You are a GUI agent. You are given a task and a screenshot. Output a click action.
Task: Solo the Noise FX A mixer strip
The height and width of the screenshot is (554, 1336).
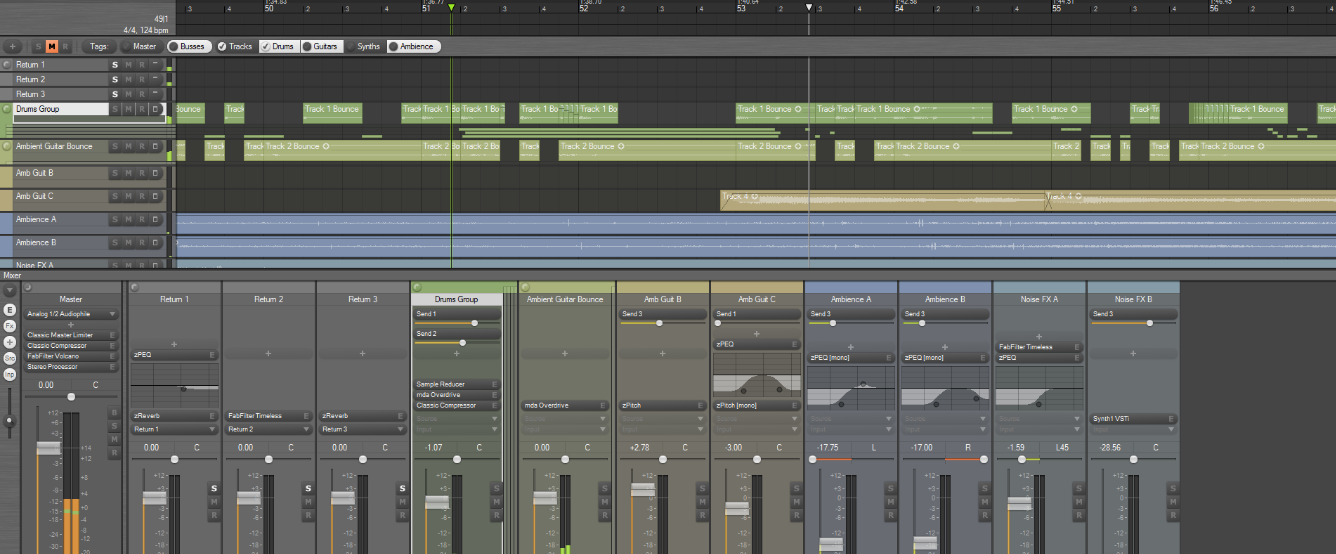[x=1079, y=489]
